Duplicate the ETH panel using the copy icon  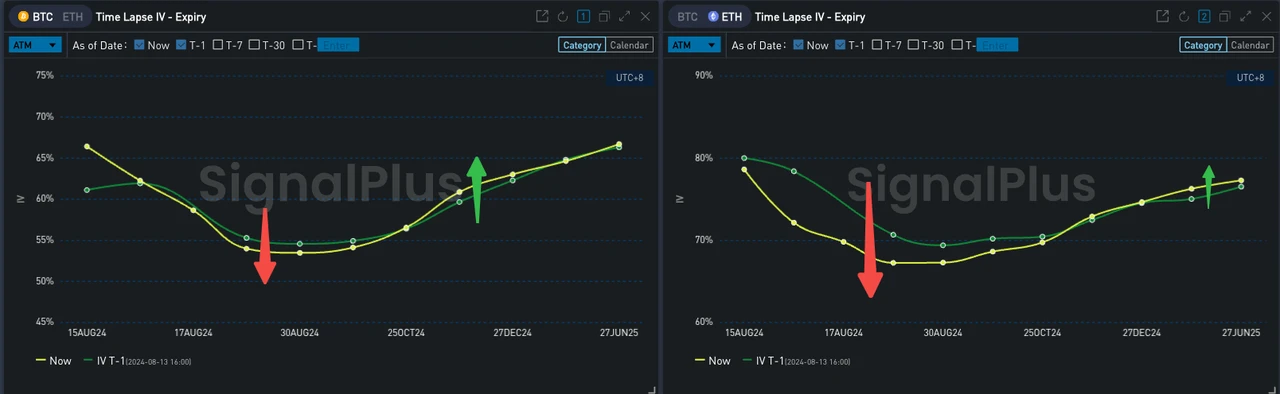[x=1225, y=16]
